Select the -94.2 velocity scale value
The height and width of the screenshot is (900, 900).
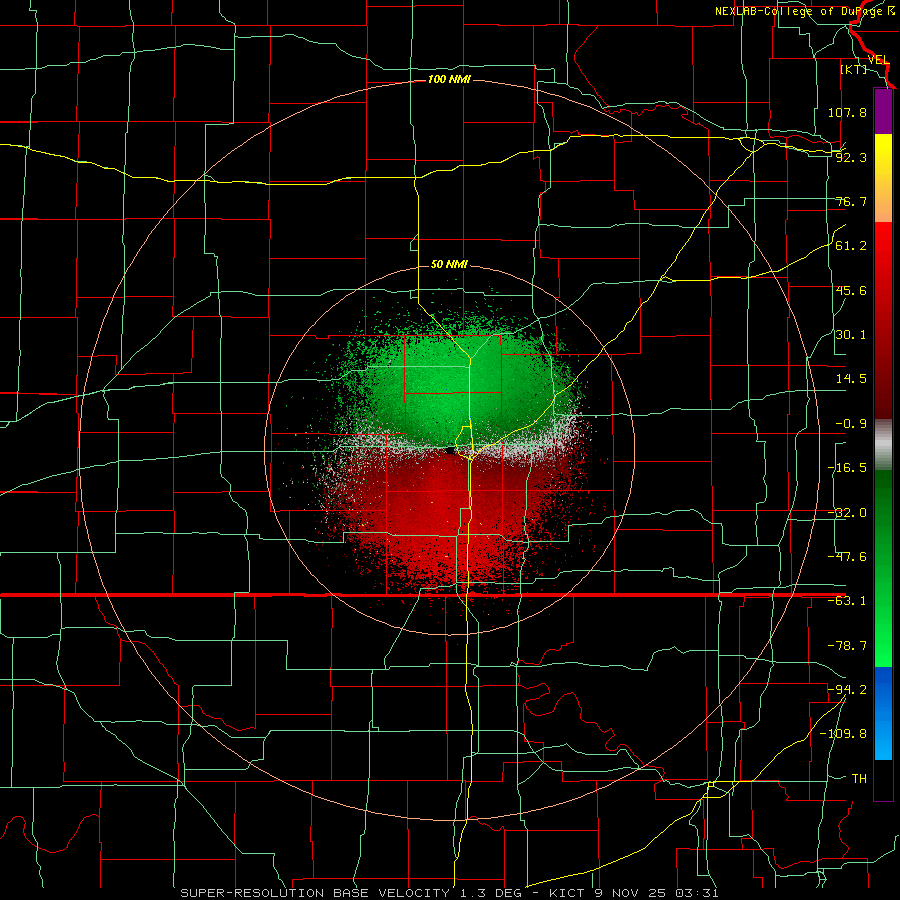pos(847,689)
